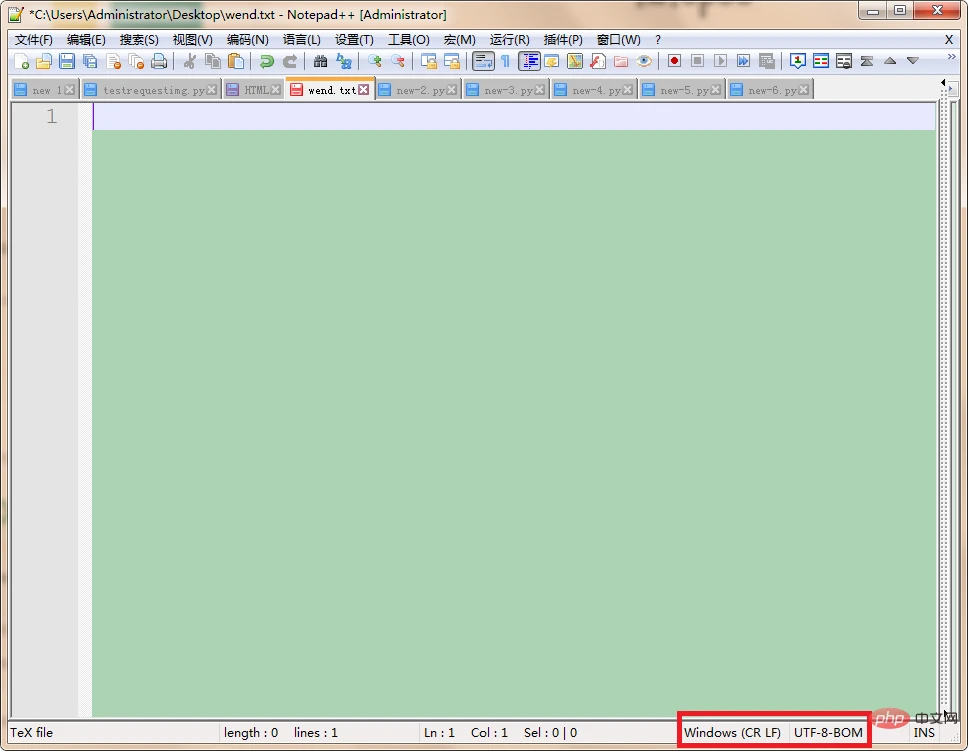
Task: Click the Paste icon on the toolbar
Action: pyautogui.click(x=234, y=61)
